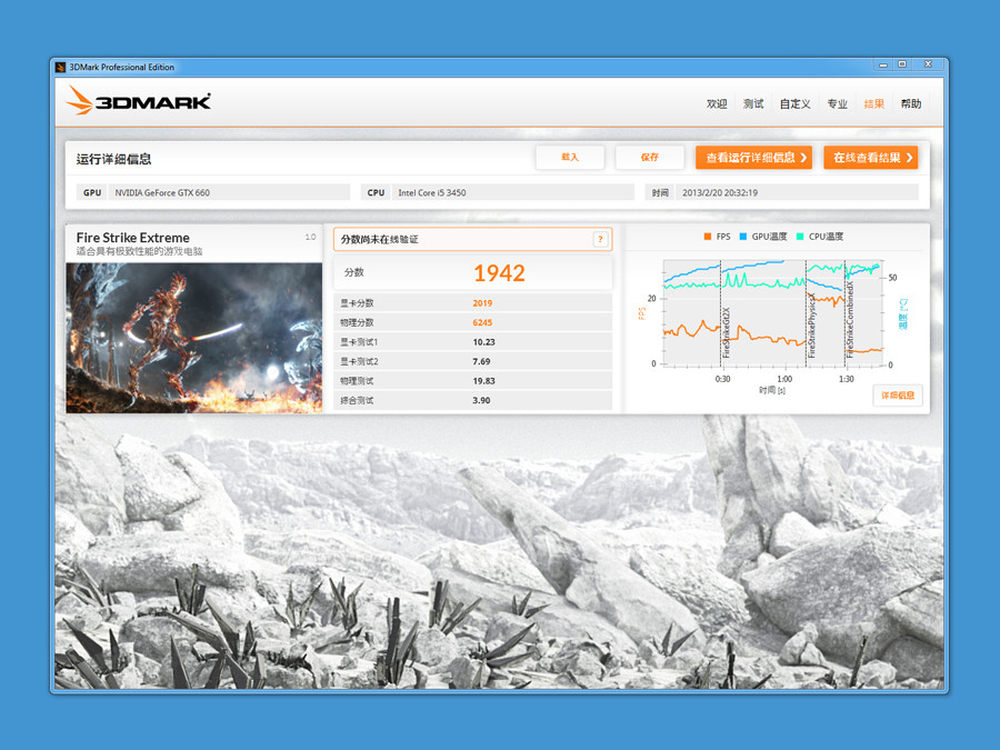Go to the 专业 tab
This screenshot has width=1000, height=750.
click(x=837, y=104)
